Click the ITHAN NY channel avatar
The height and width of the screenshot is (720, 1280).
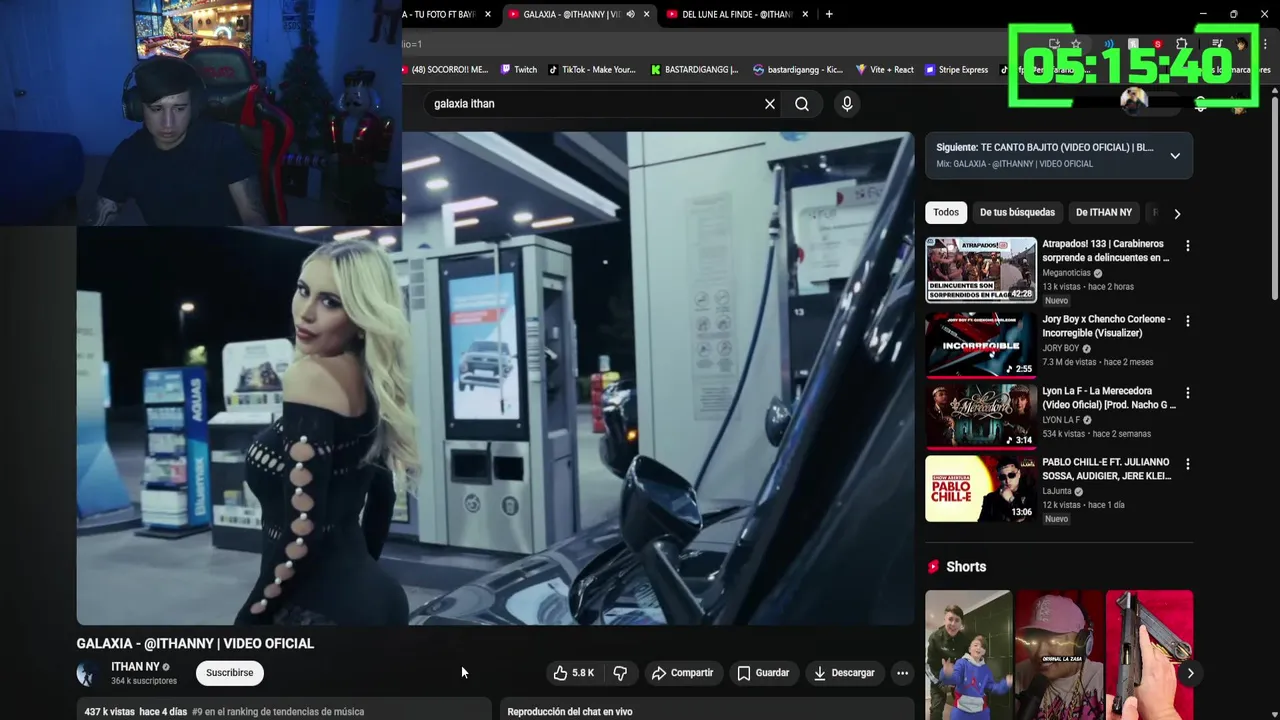tap(89, 673)
